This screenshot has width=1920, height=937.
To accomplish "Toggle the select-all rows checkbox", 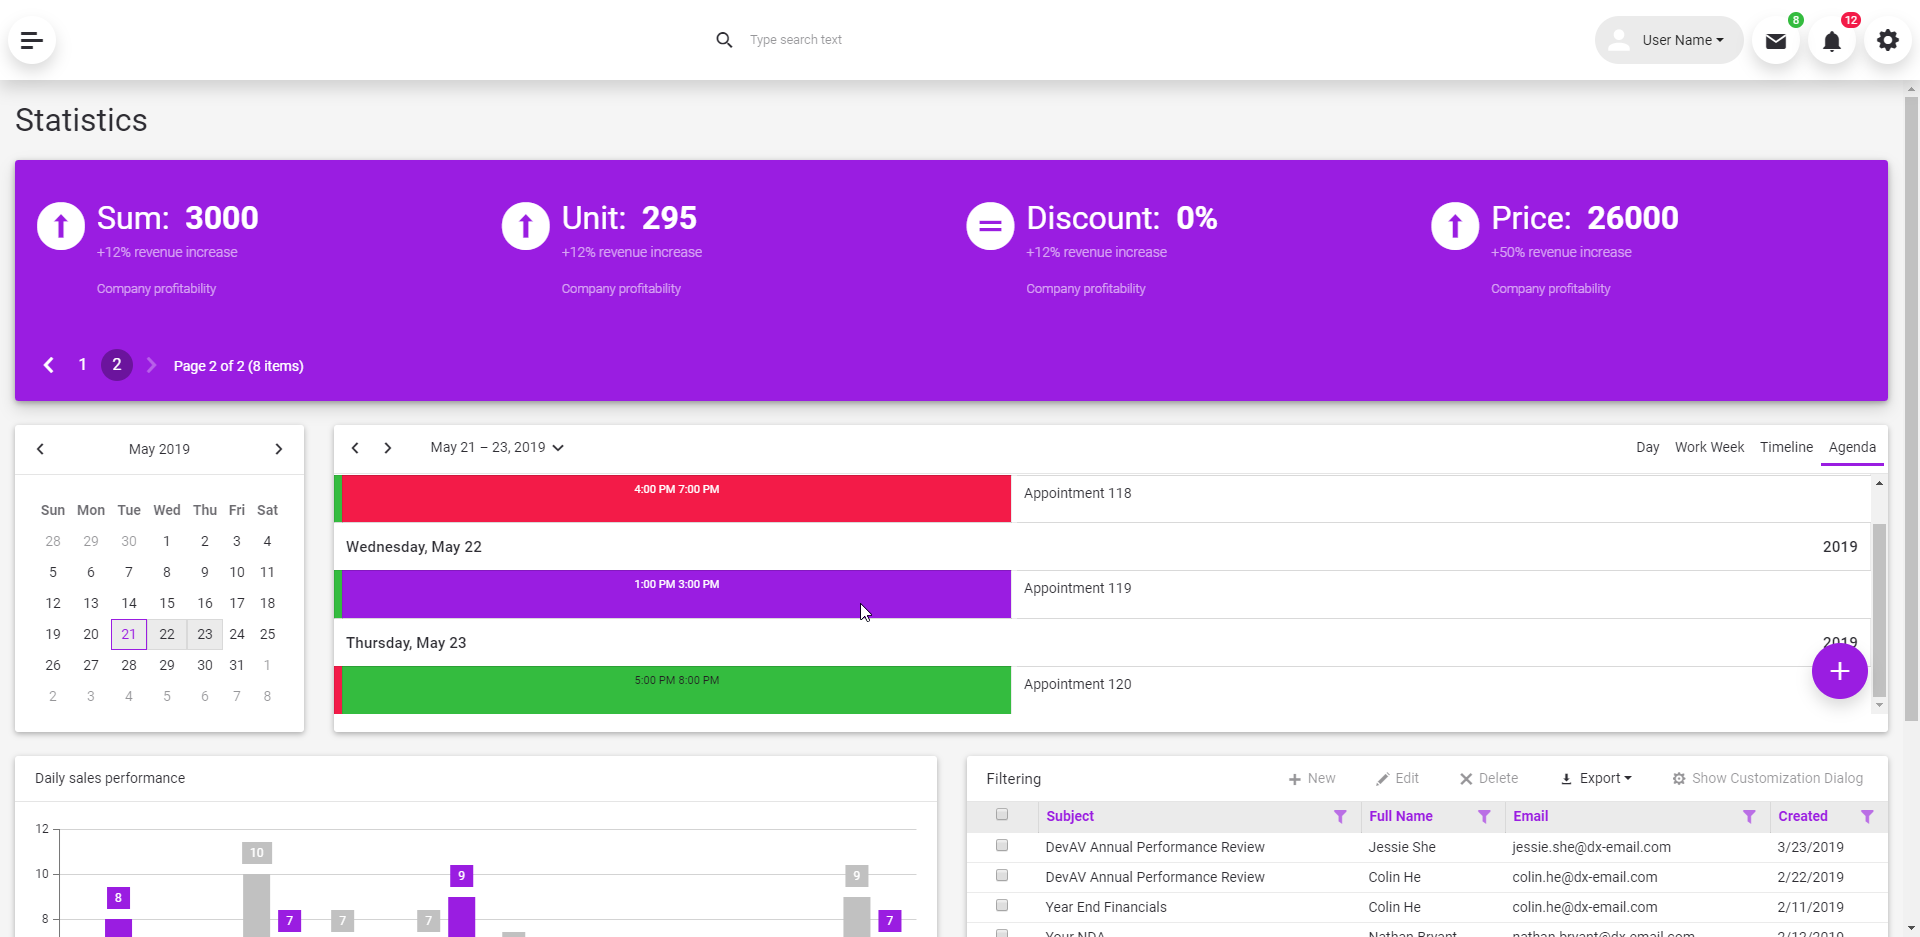I will [x=1002, y=815].
